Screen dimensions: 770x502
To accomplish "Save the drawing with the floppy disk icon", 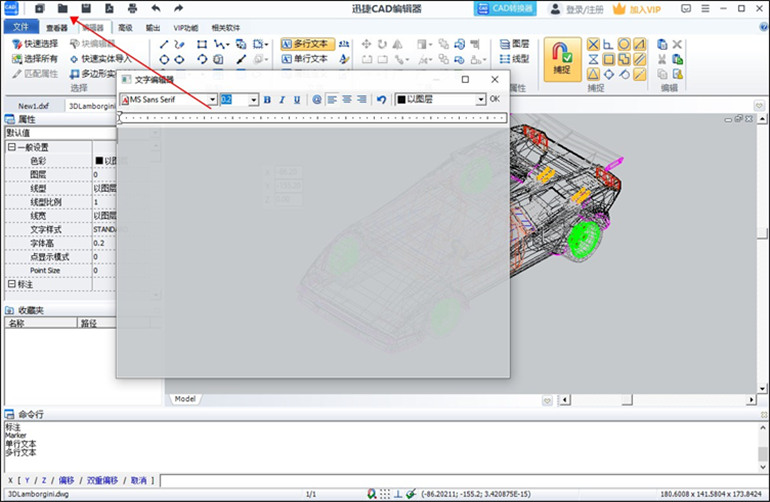I will coord(86,8).
